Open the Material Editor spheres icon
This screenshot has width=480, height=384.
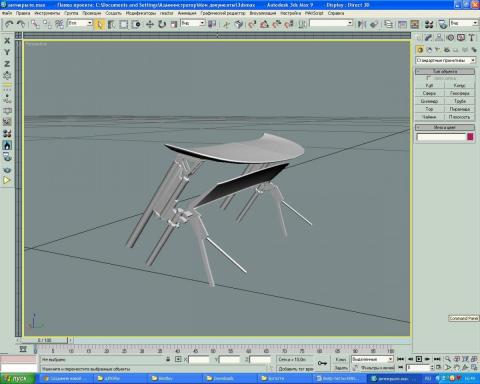coord(429,24)
